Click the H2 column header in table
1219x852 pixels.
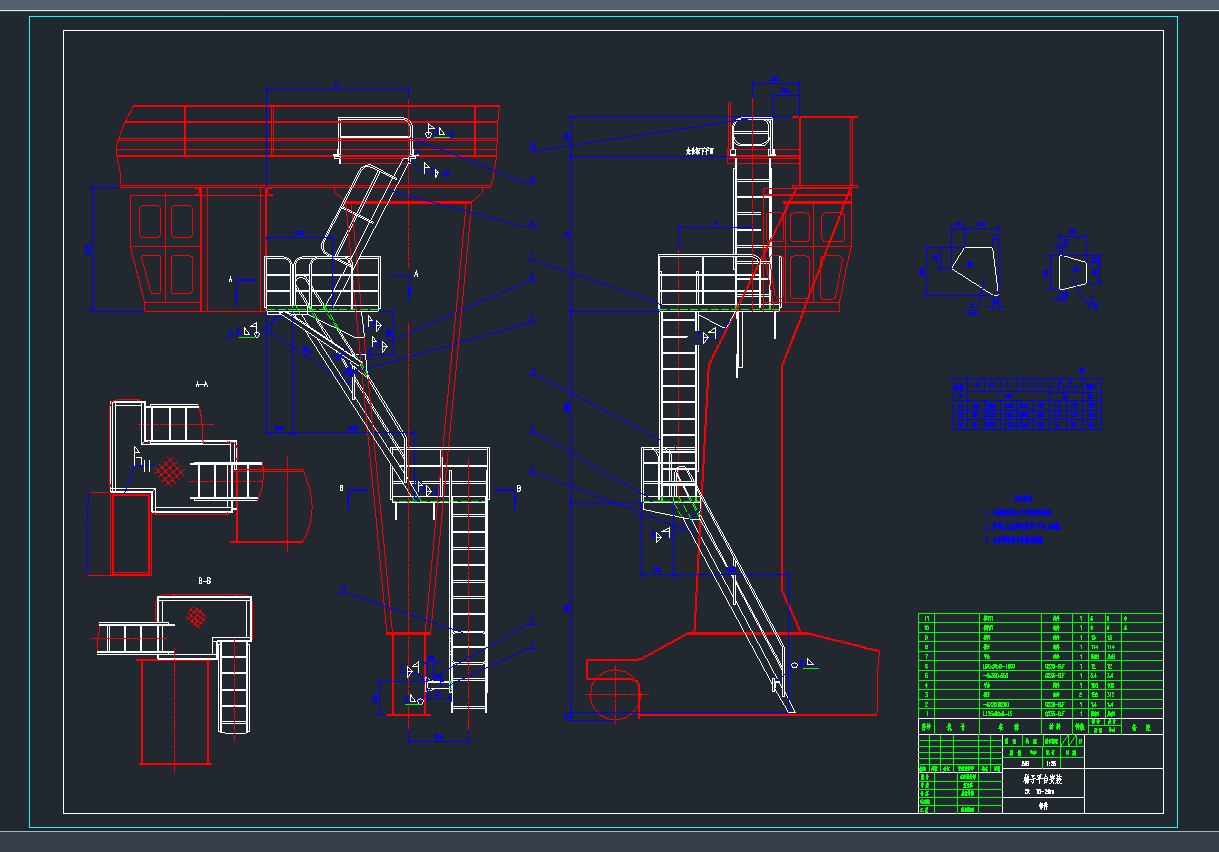click(992, 384)
